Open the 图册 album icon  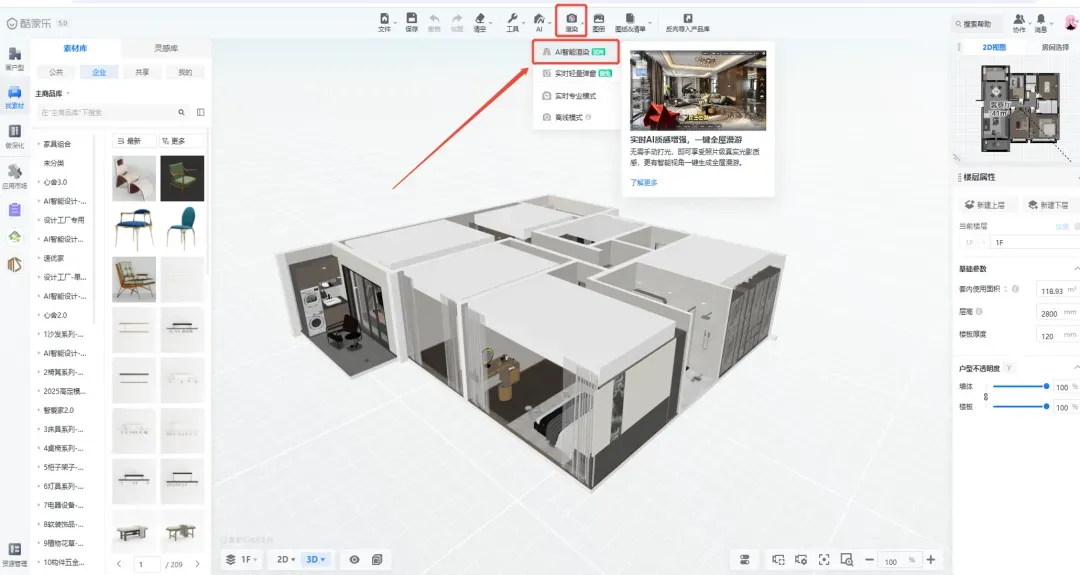pyautogui.click(x=599, y=19)
